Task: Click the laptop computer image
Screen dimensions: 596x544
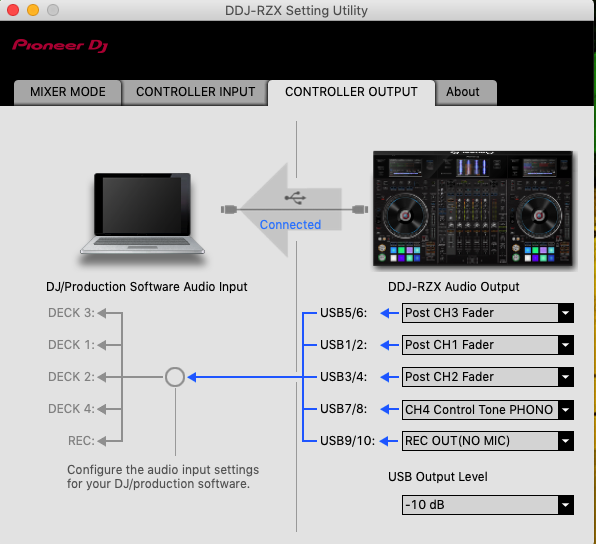Action: pyautogui.click(x=142, y=214)
